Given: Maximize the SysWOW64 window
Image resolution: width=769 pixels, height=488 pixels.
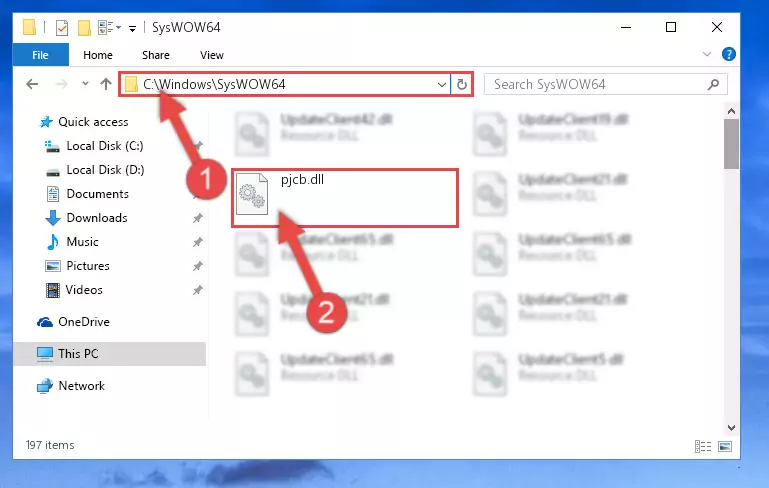Looking at the screenshot, I should coord(671,27).
